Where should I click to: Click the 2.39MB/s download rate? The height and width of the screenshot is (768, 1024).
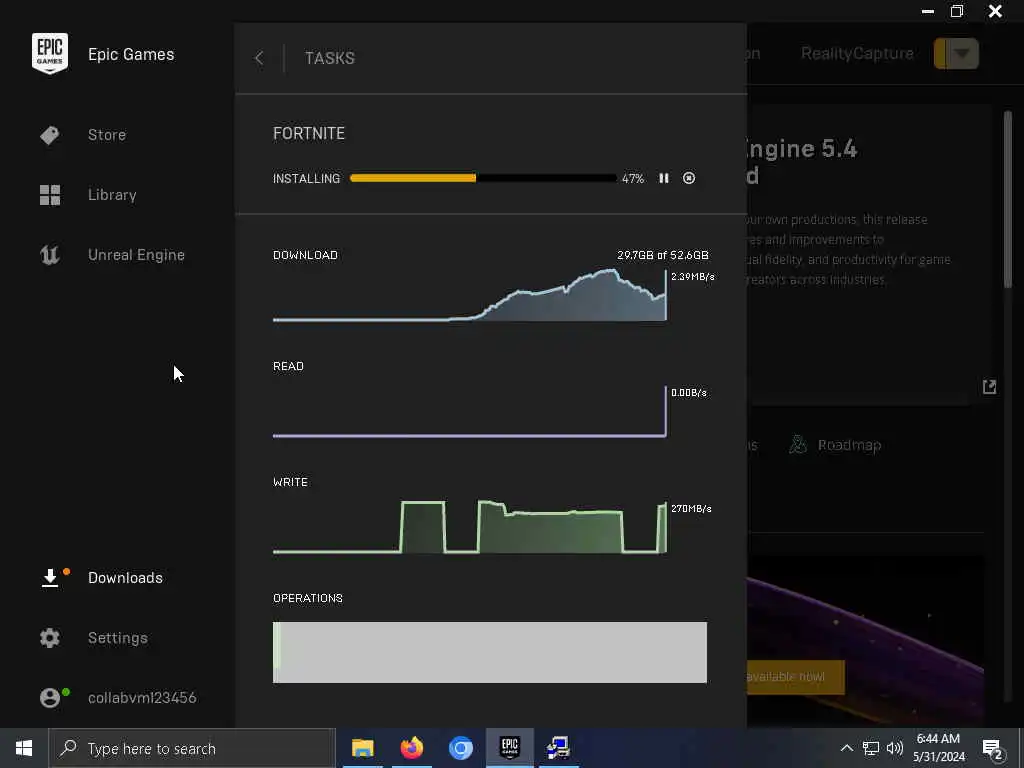click(693, 276)
